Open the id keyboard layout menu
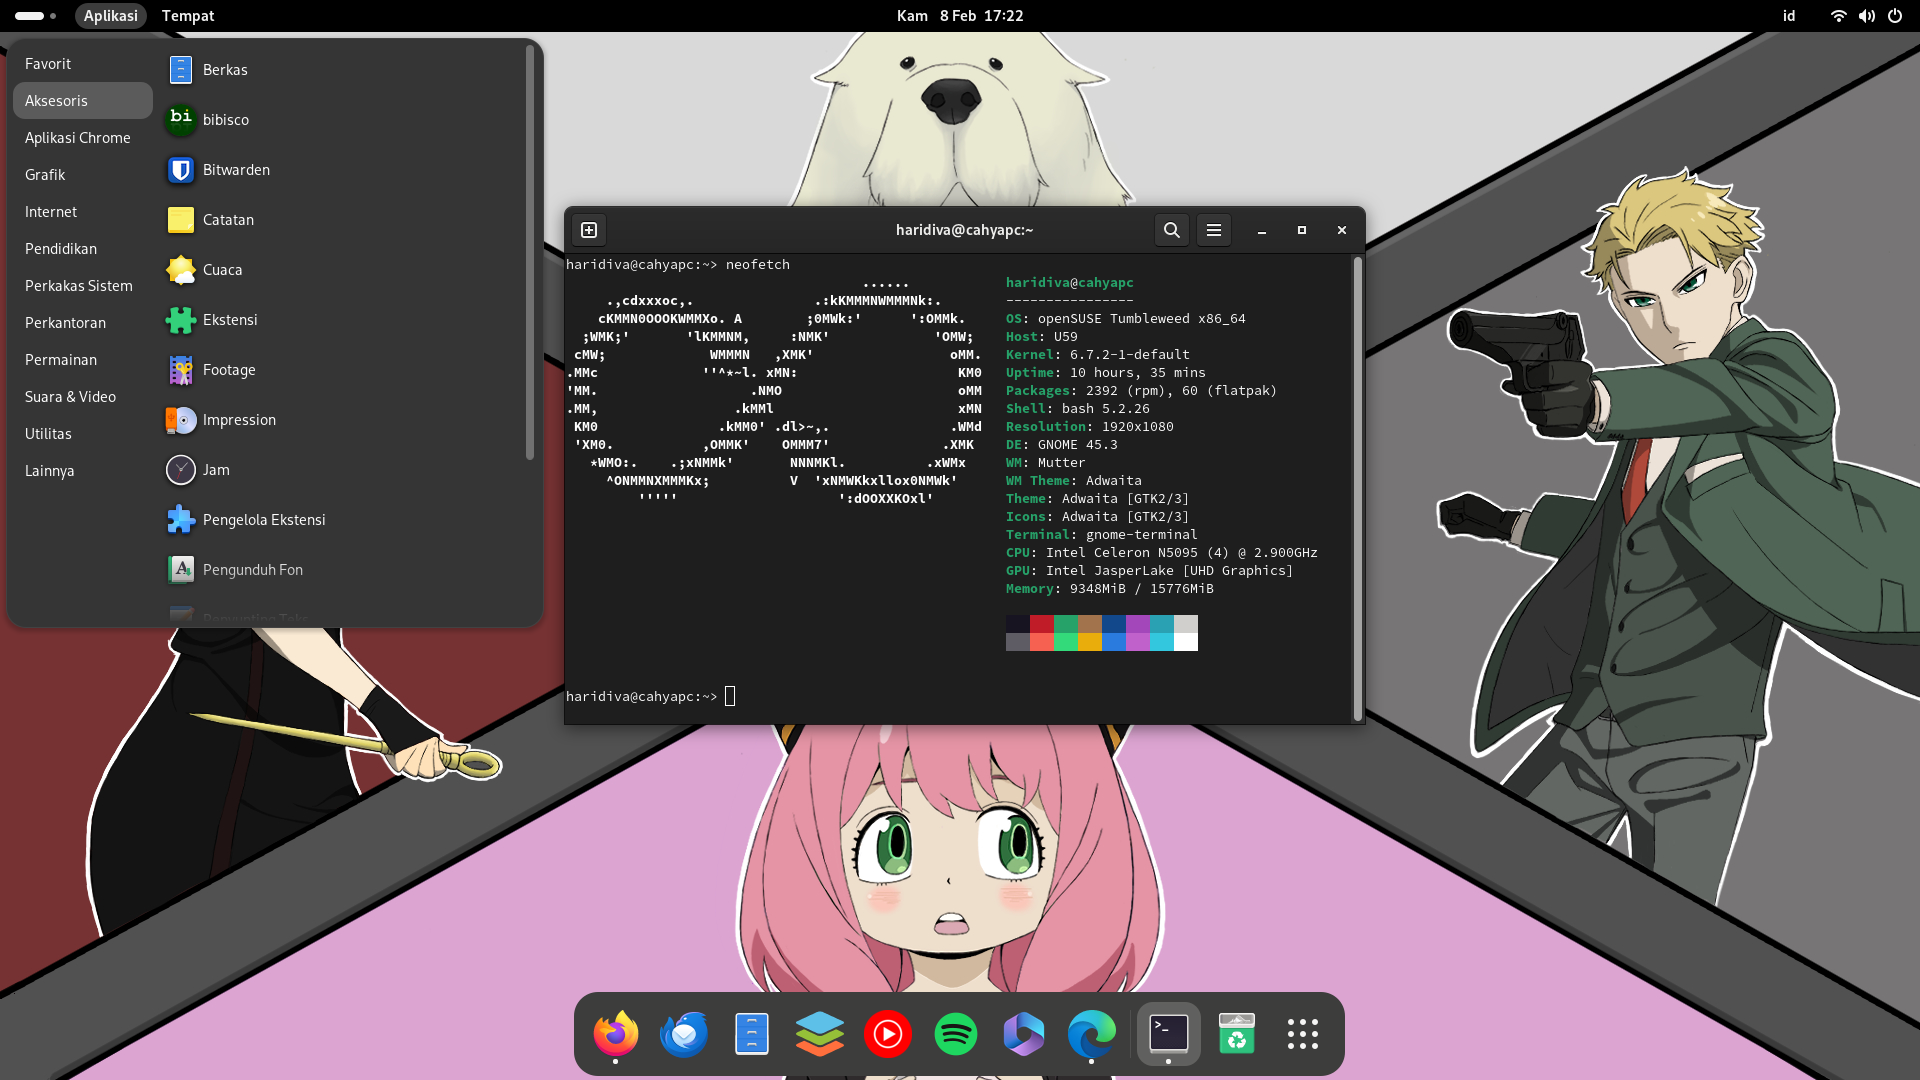This screenshot has height=1080, width=1920. point(1789,16)
